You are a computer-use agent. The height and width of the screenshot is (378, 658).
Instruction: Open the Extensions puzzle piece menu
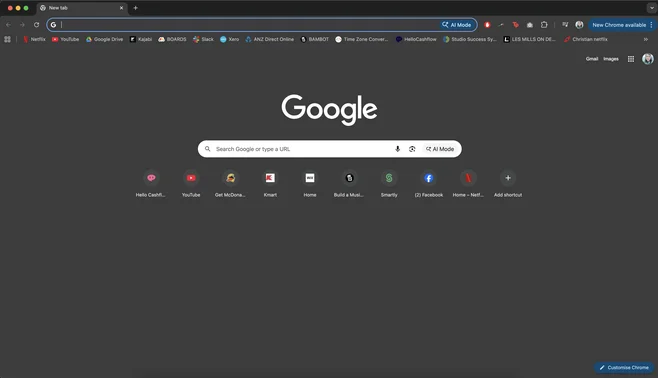[544, 25]
